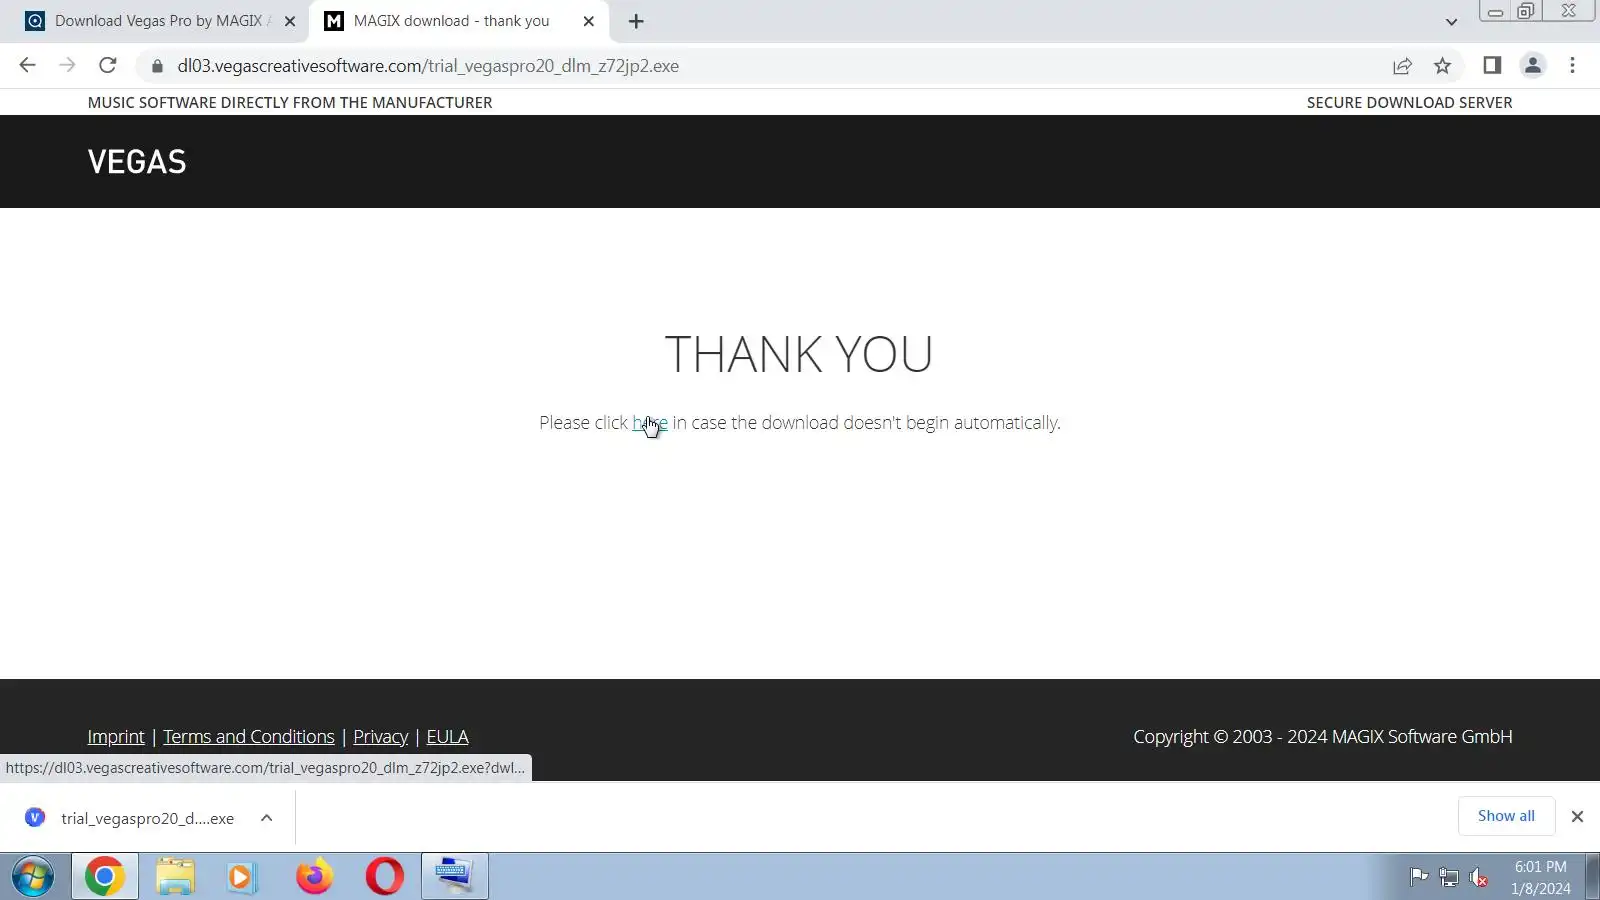The image size is (1600, 900).
Task: Open downloaded trial_vegaspro20 exe file
Action: click(x=147, y=818)
